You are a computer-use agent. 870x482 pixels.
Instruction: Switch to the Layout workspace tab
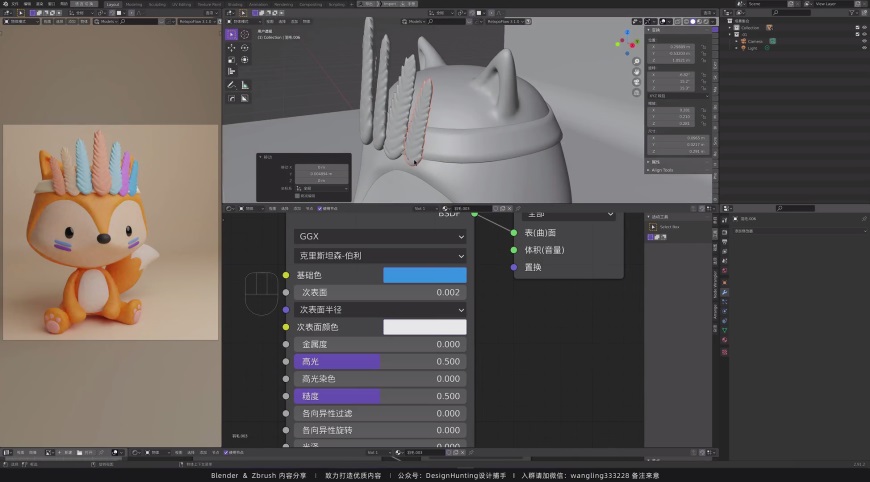click(x=113, y=4)
